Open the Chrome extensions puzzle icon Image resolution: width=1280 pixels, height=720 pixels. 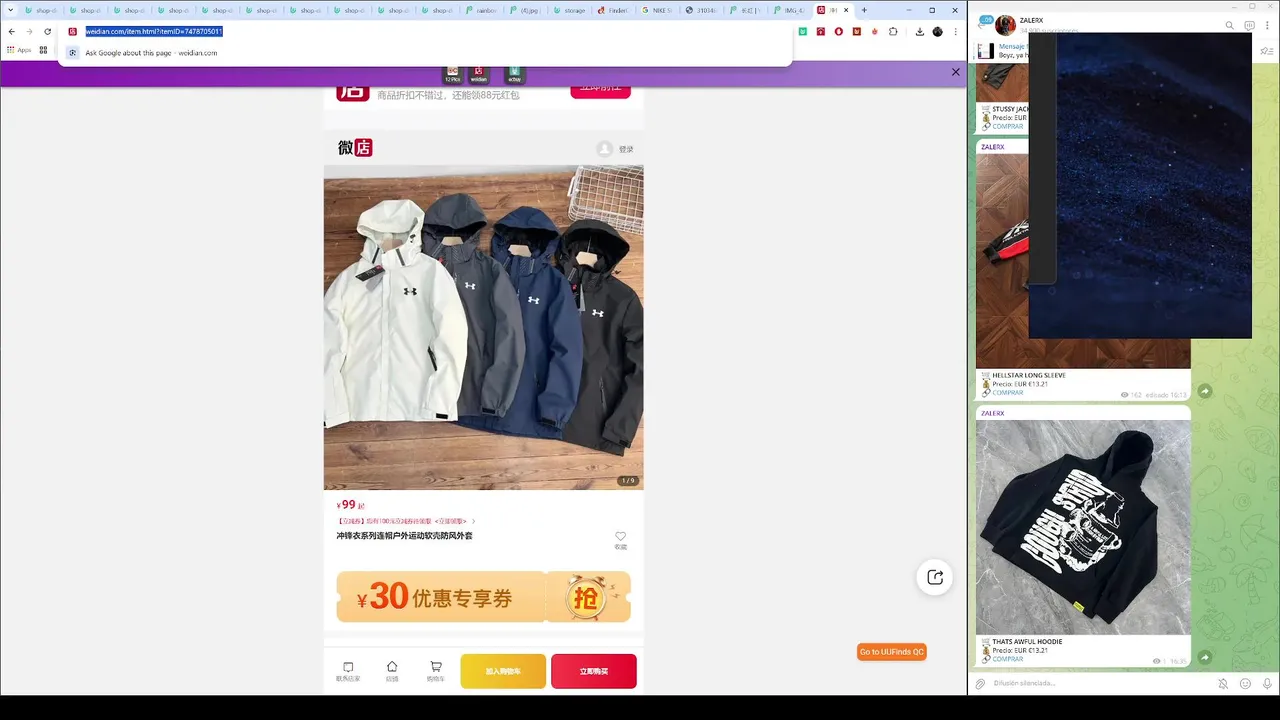point(893,31)
